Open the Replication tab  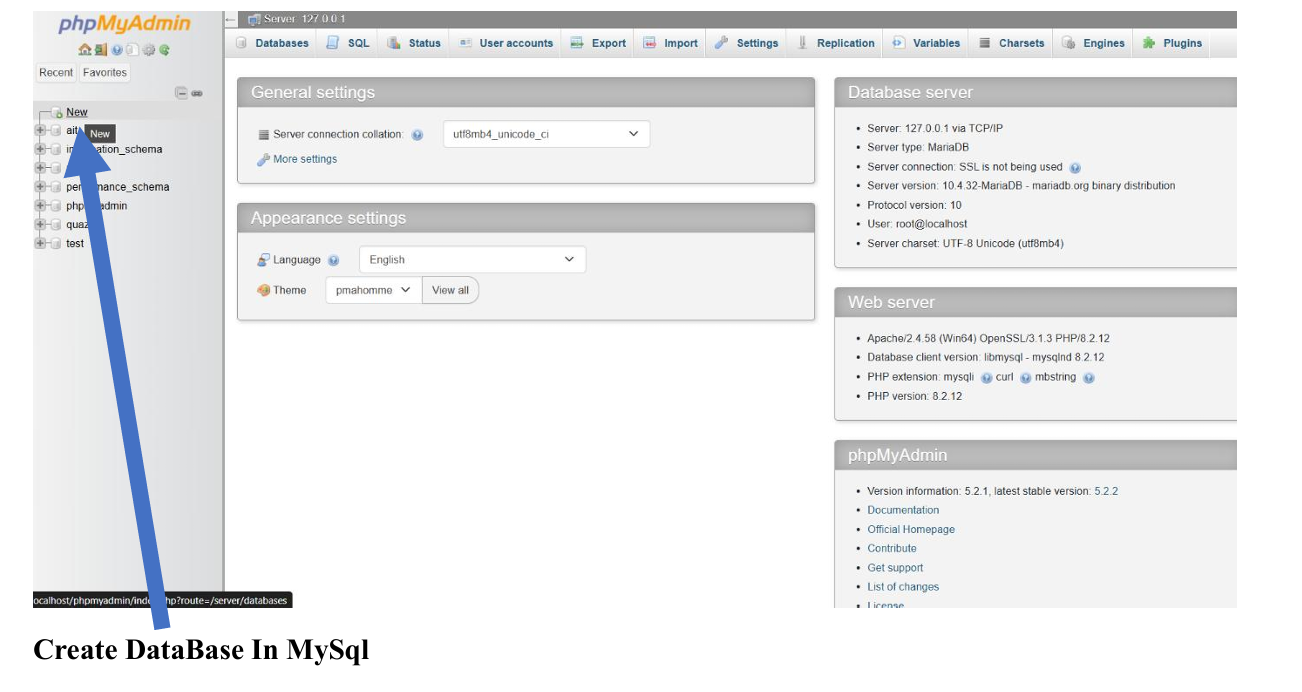point(835,43)
